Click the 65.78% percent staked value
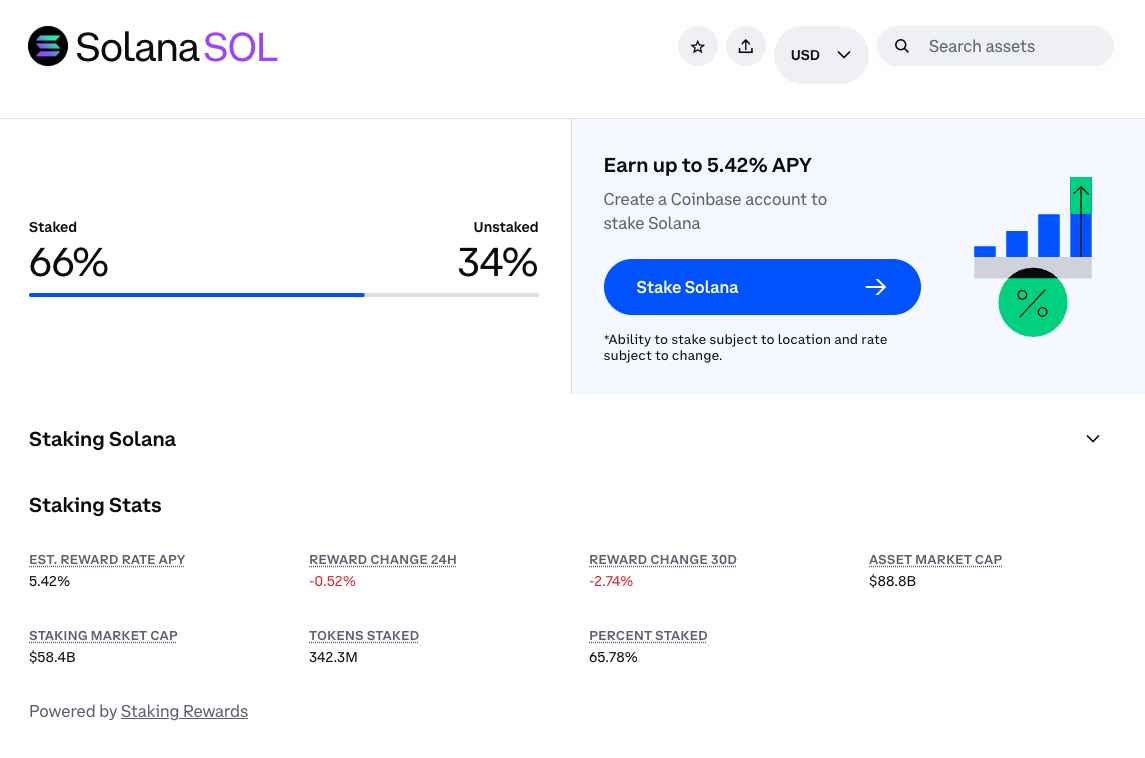The height and width of the screenshot is (758, 1145). click(x=613, y=657)
